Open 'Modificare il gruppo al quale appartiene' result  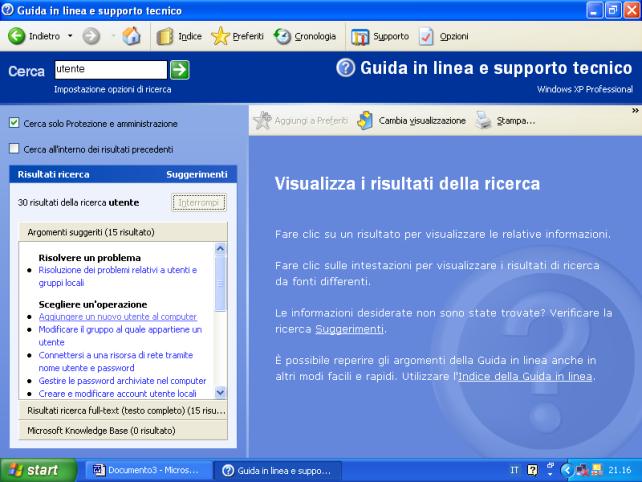tap(120, 336)
